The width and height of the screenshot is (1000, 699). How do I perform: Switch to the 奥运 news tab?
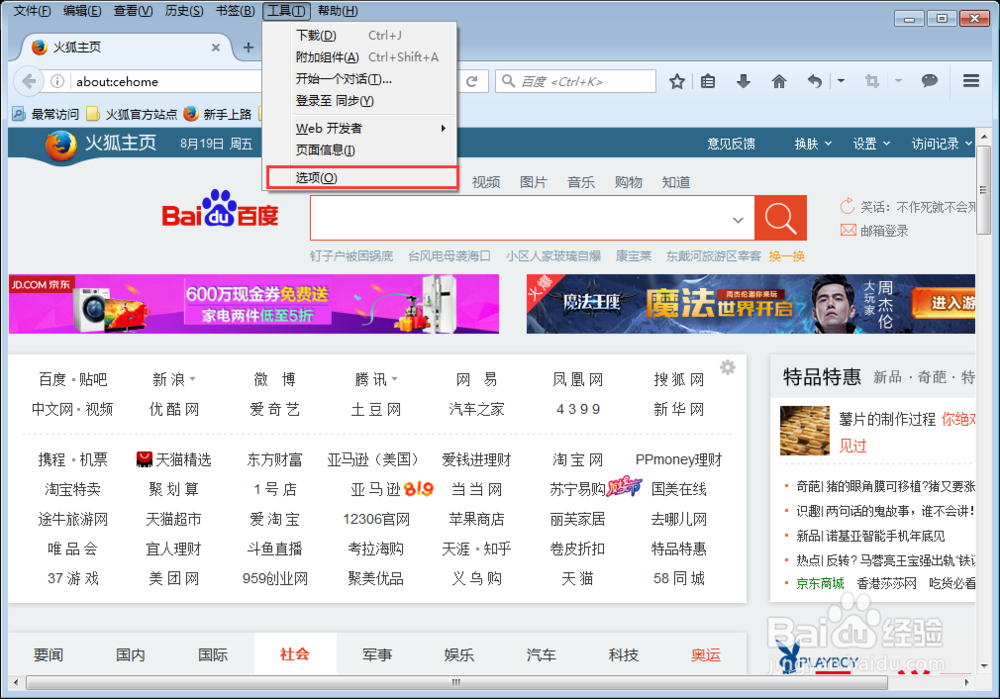click(705, 654)
